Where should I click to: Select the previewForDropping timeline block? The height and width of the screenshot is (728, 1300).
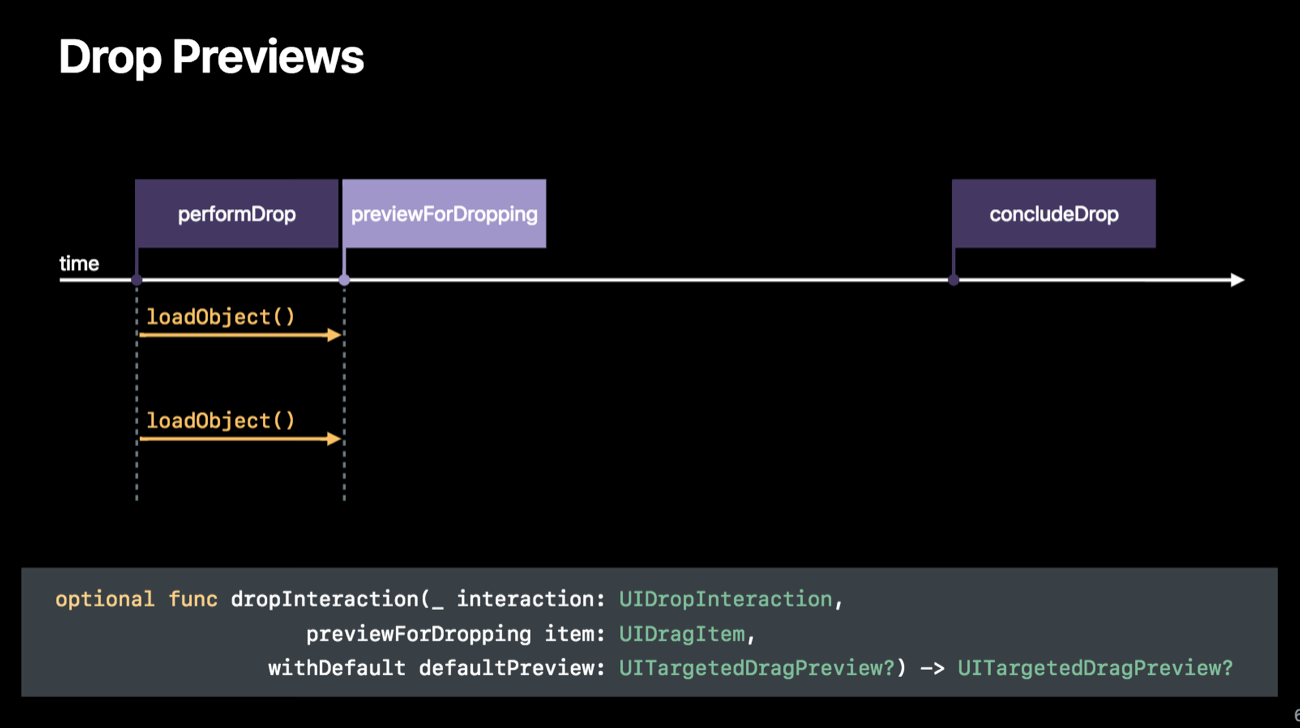[444, 213]
